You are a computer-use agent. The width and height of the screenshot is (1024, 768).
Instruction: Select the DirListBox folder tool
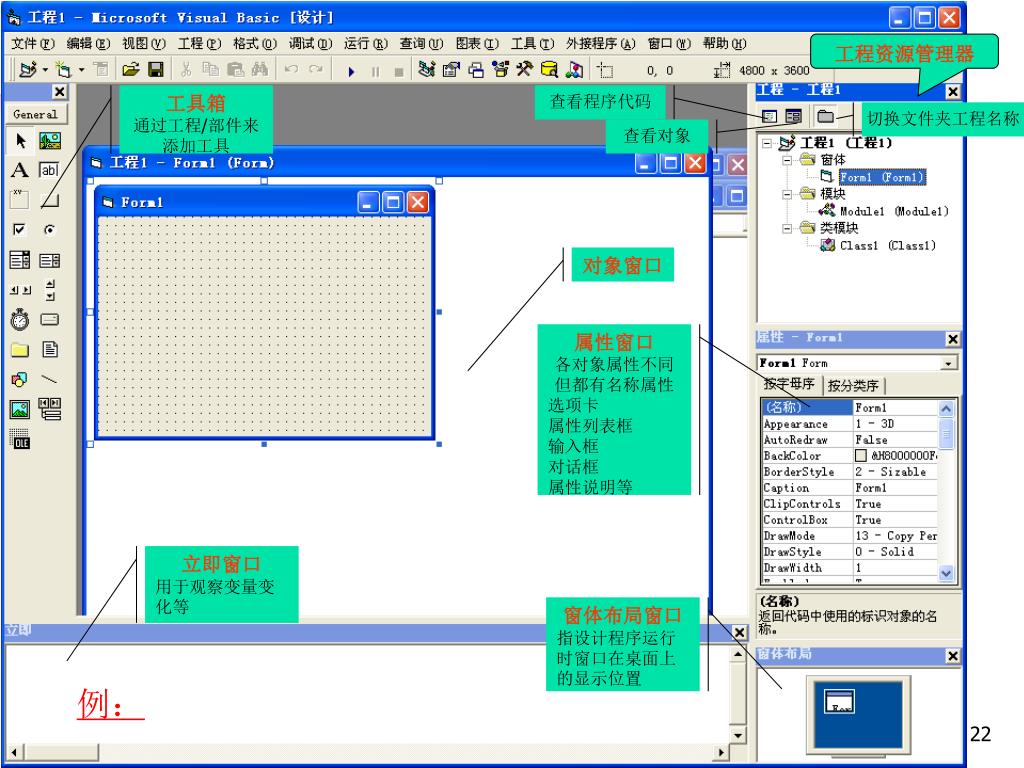tap(20, 350)
